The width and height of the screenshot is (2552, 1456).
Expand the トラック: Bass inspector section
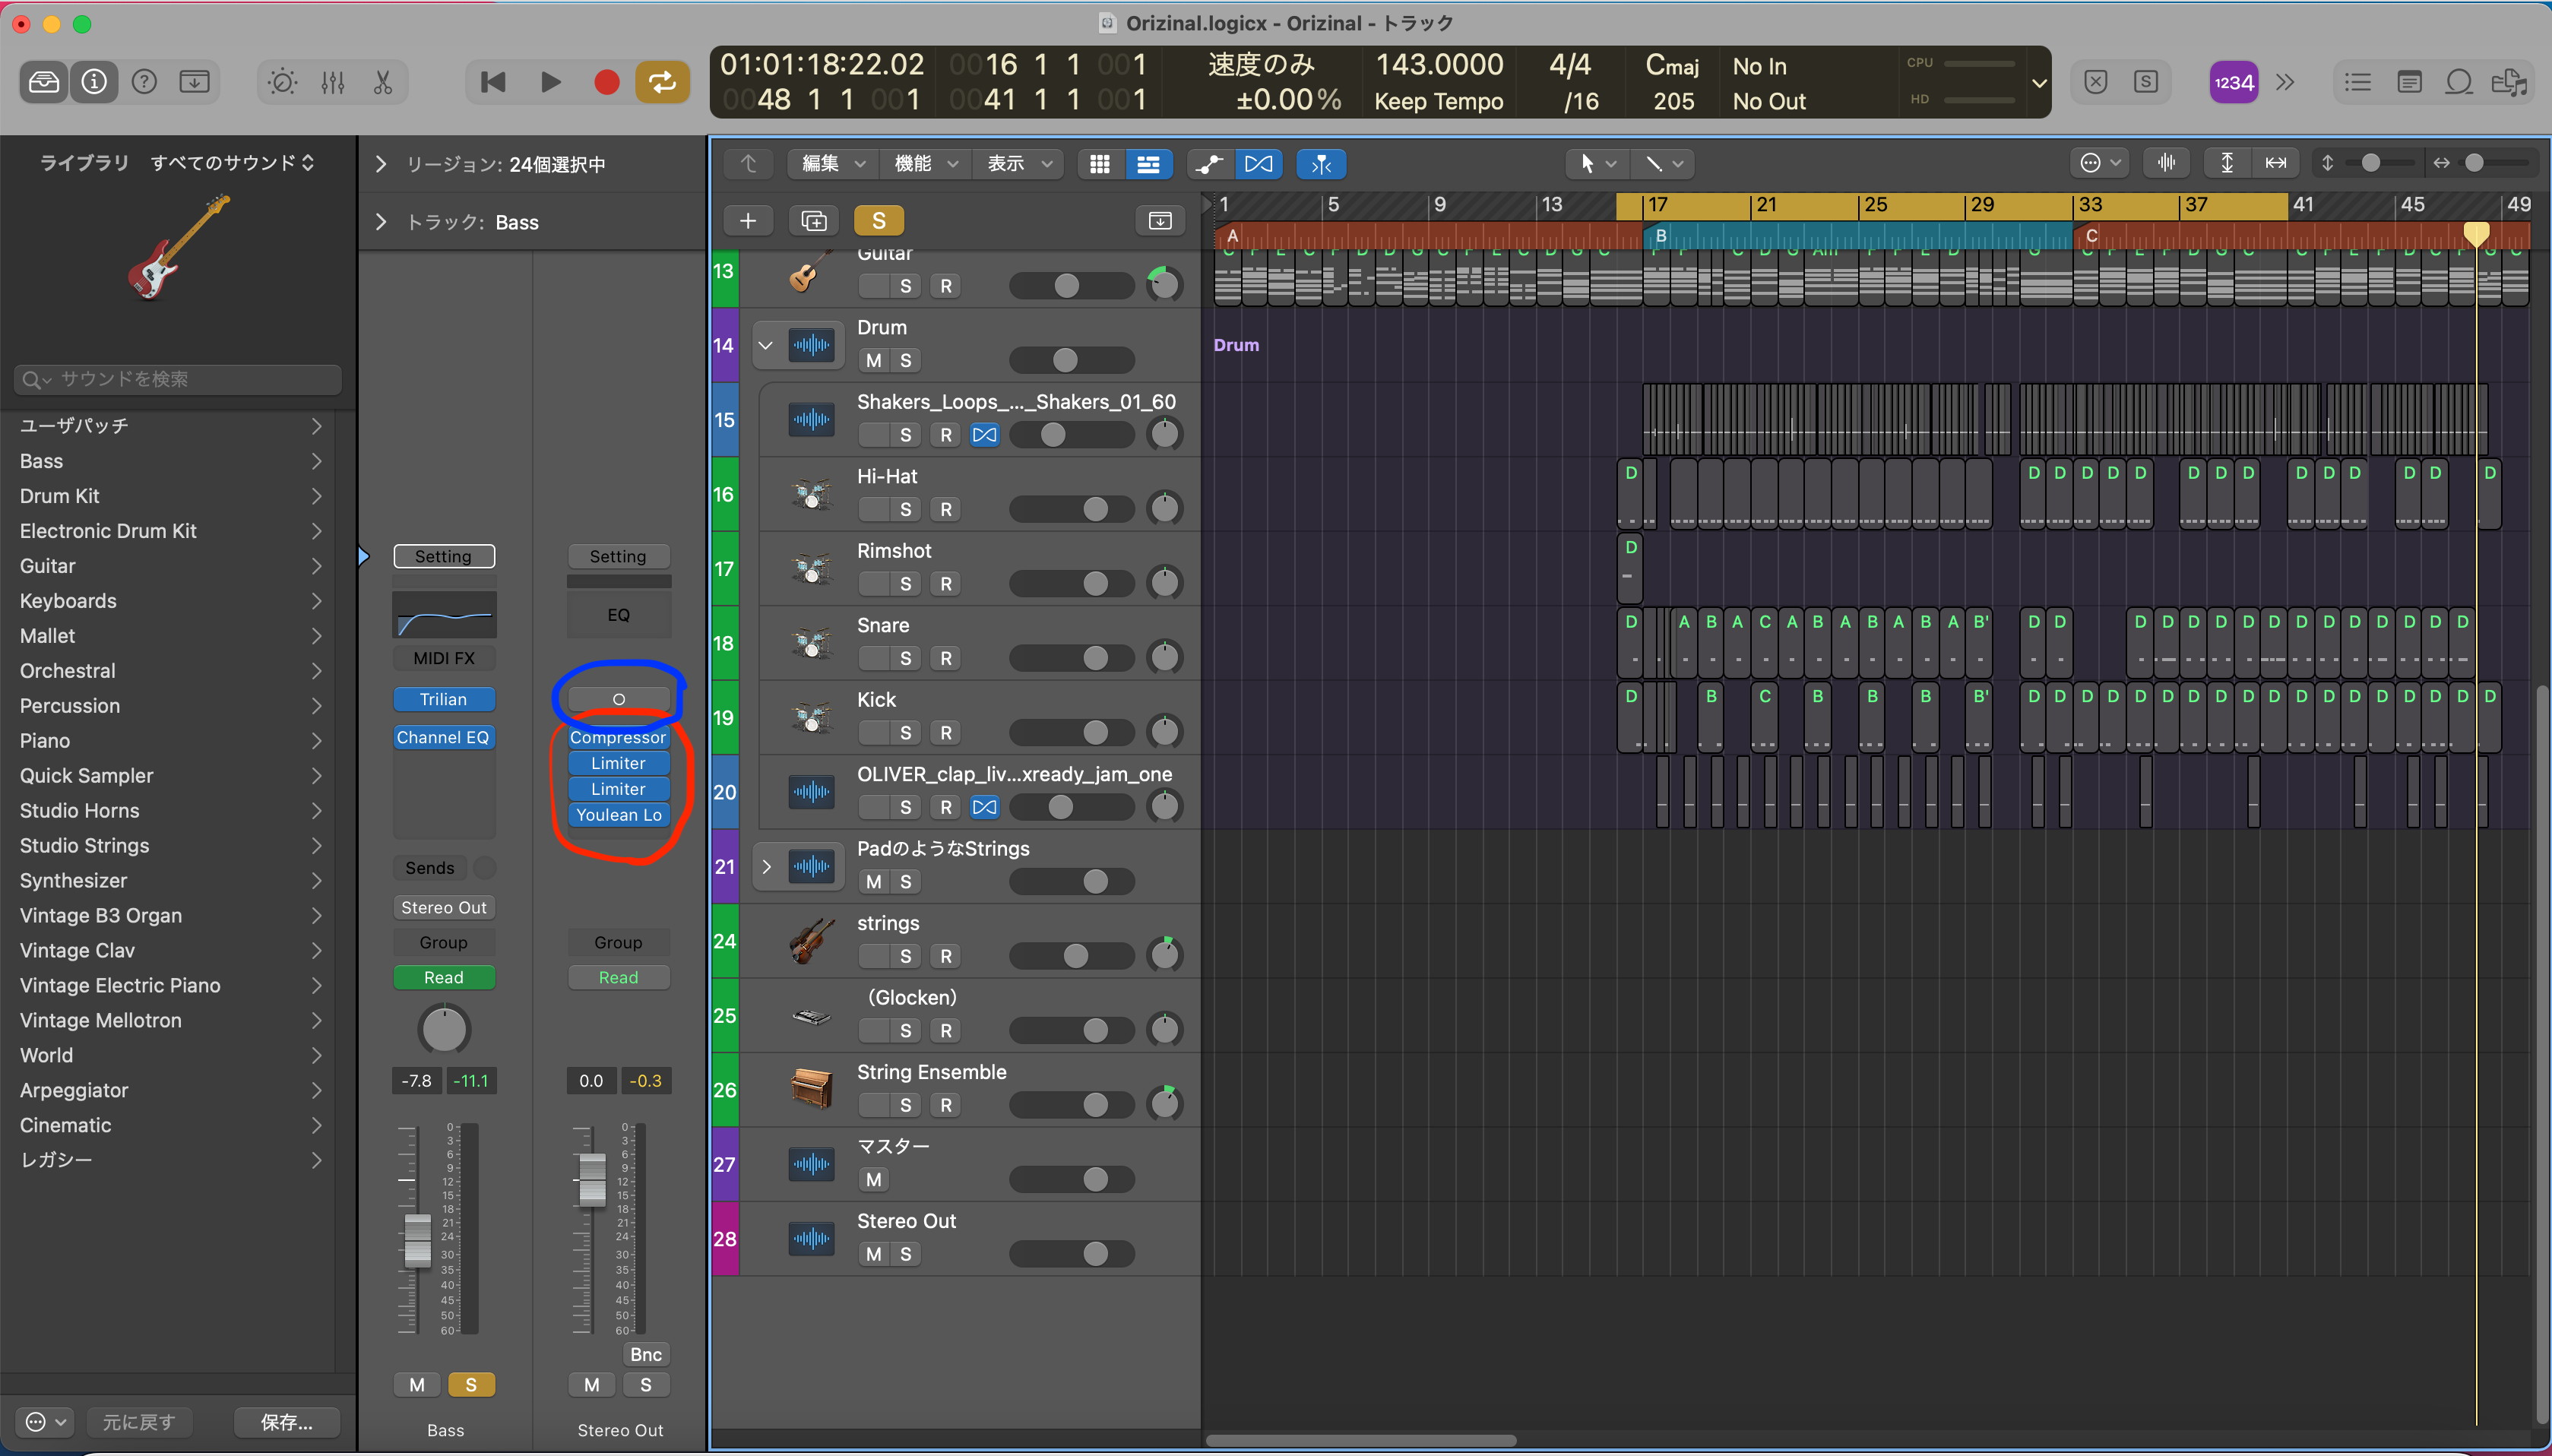coord(381,222)
